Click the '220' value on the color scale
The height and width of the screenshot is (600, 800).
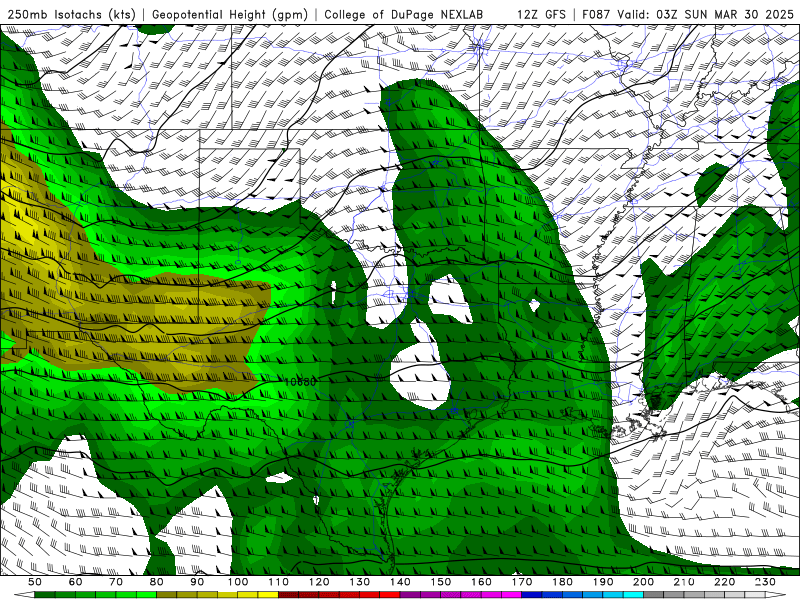(x=724, y=582)
